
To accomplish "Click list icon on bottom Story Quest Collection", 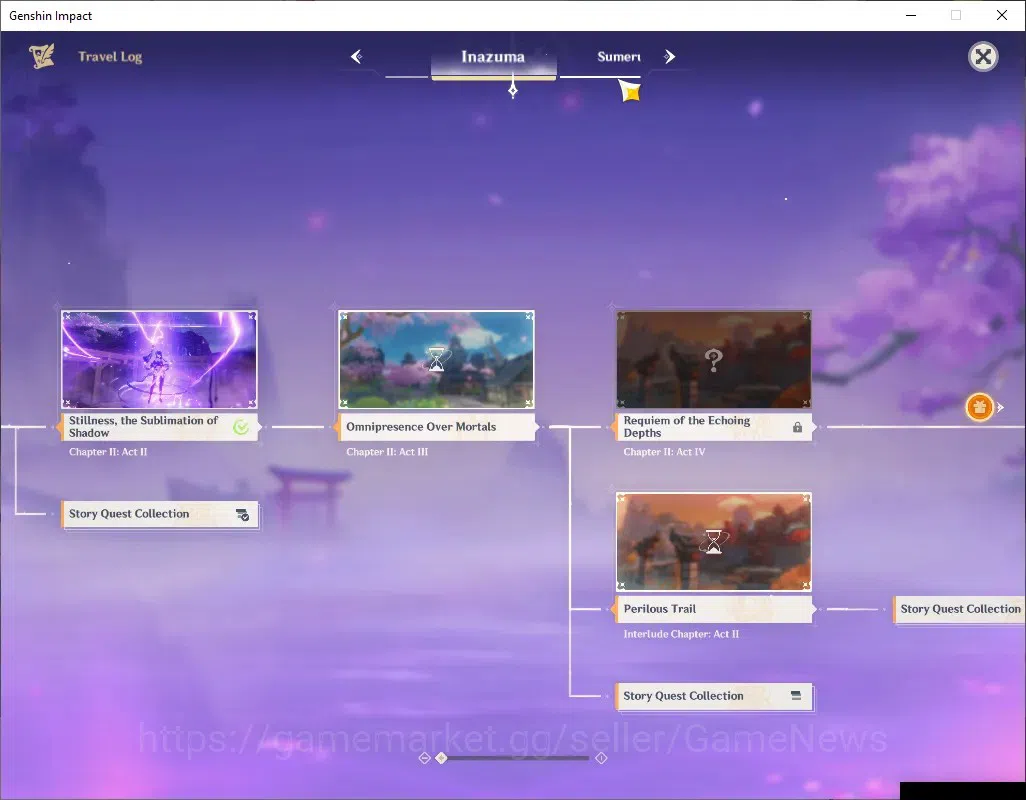I will [796, 695].
